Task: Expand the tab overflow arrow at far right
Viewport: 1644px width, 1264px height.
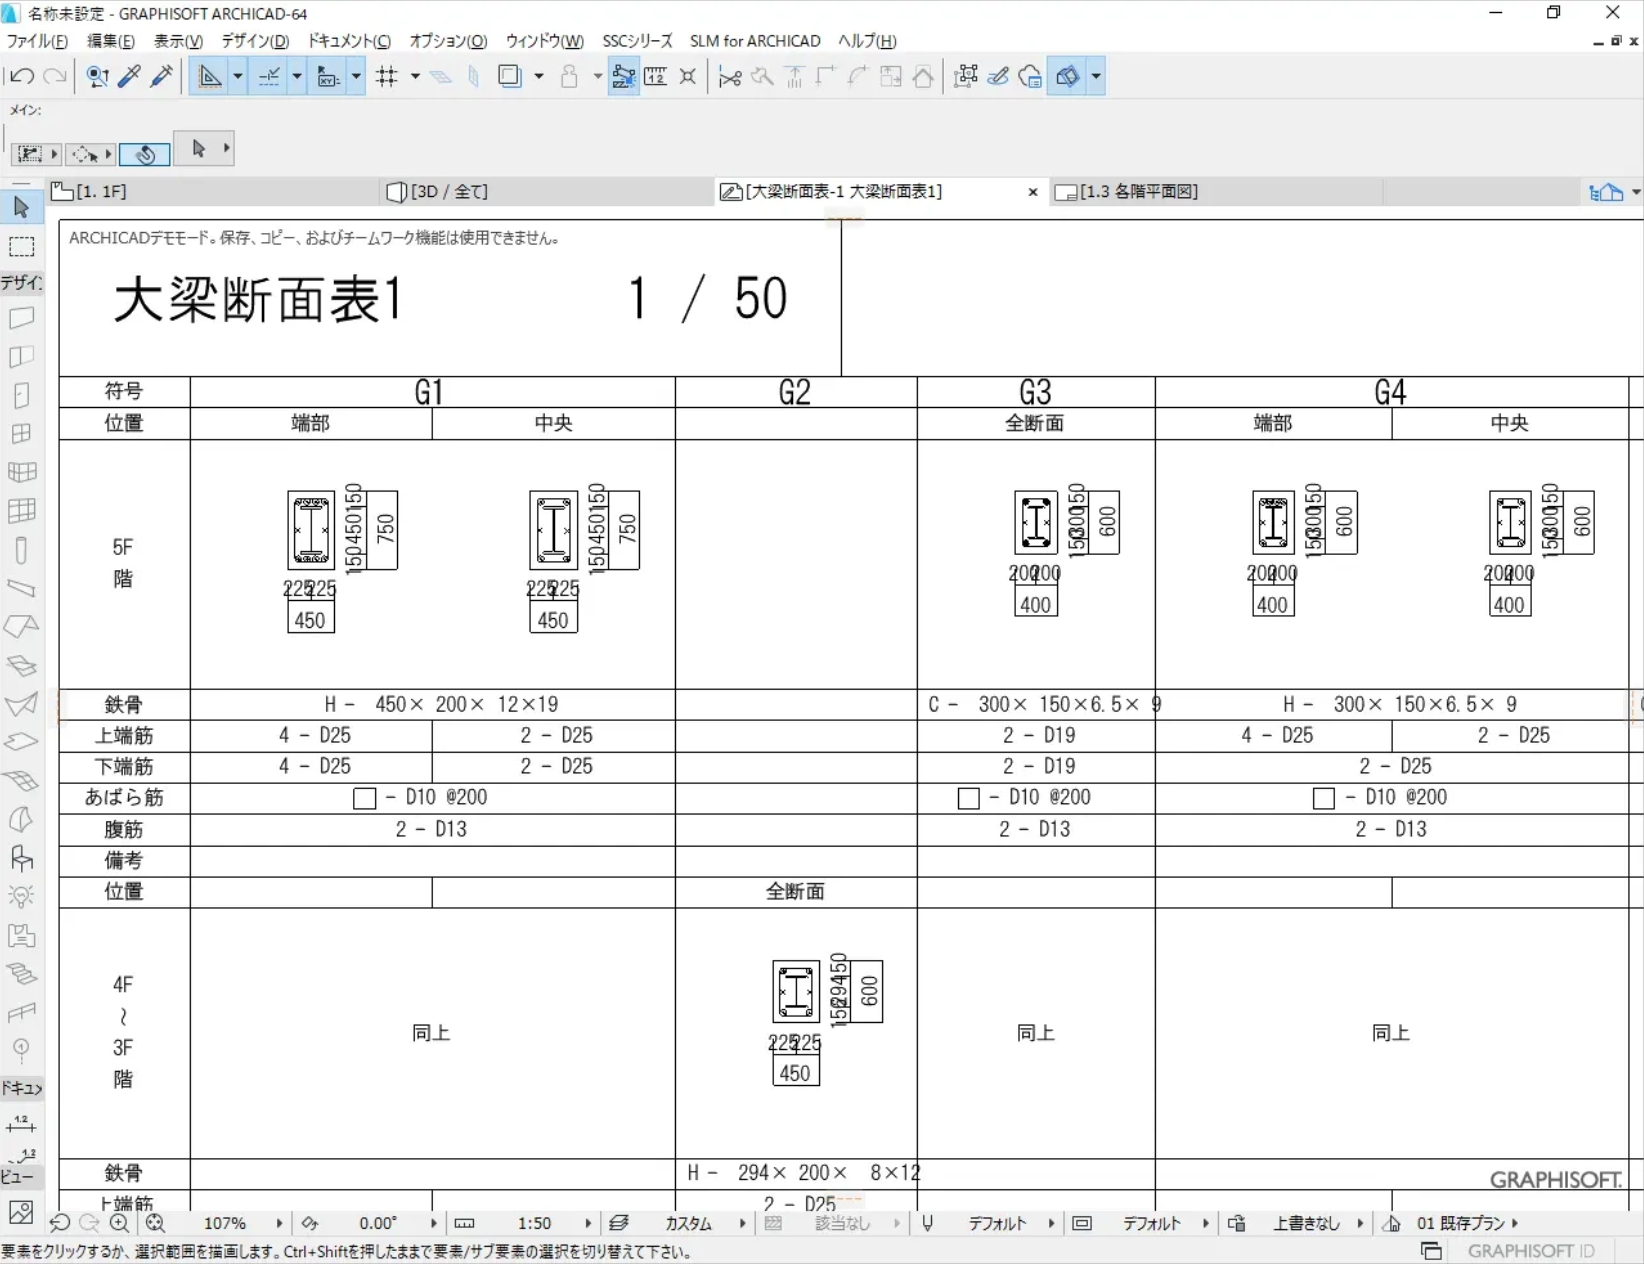Action: [1636, 192]
